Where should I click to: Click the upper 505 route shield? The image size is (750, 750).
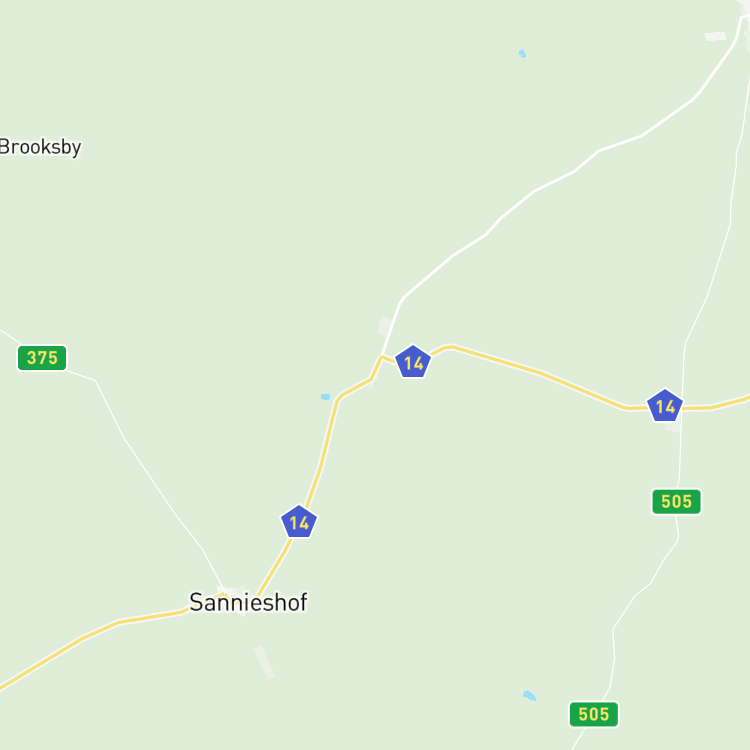(x=676, y=501)
